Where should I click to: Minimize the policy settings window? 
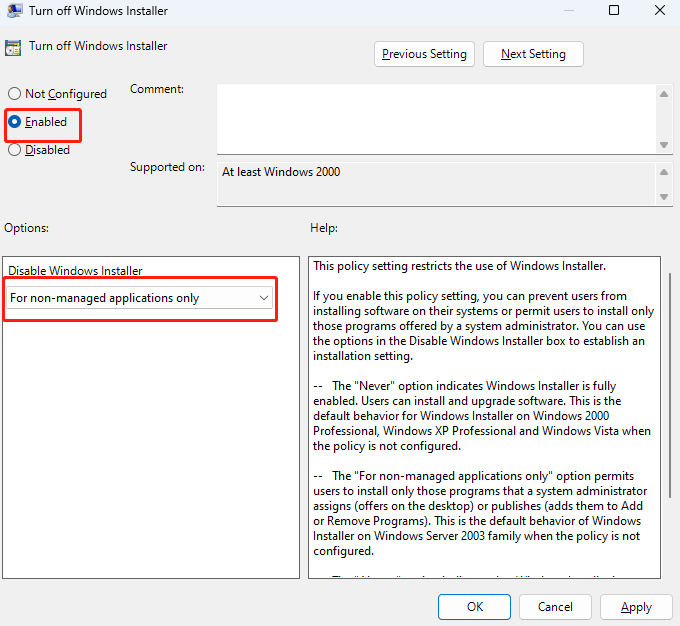pos(569,10)
